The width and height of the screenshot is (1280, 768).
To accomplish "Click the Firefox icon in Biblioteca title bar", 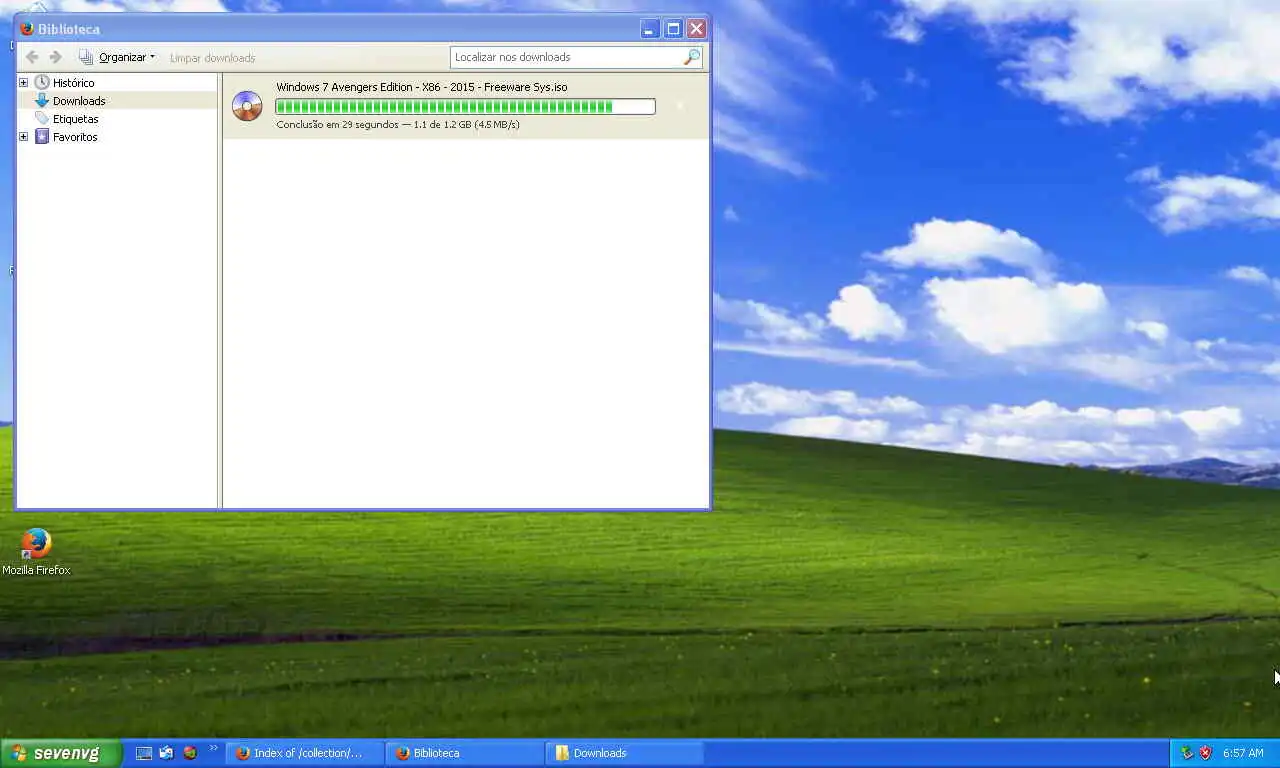I will (27, 29).
